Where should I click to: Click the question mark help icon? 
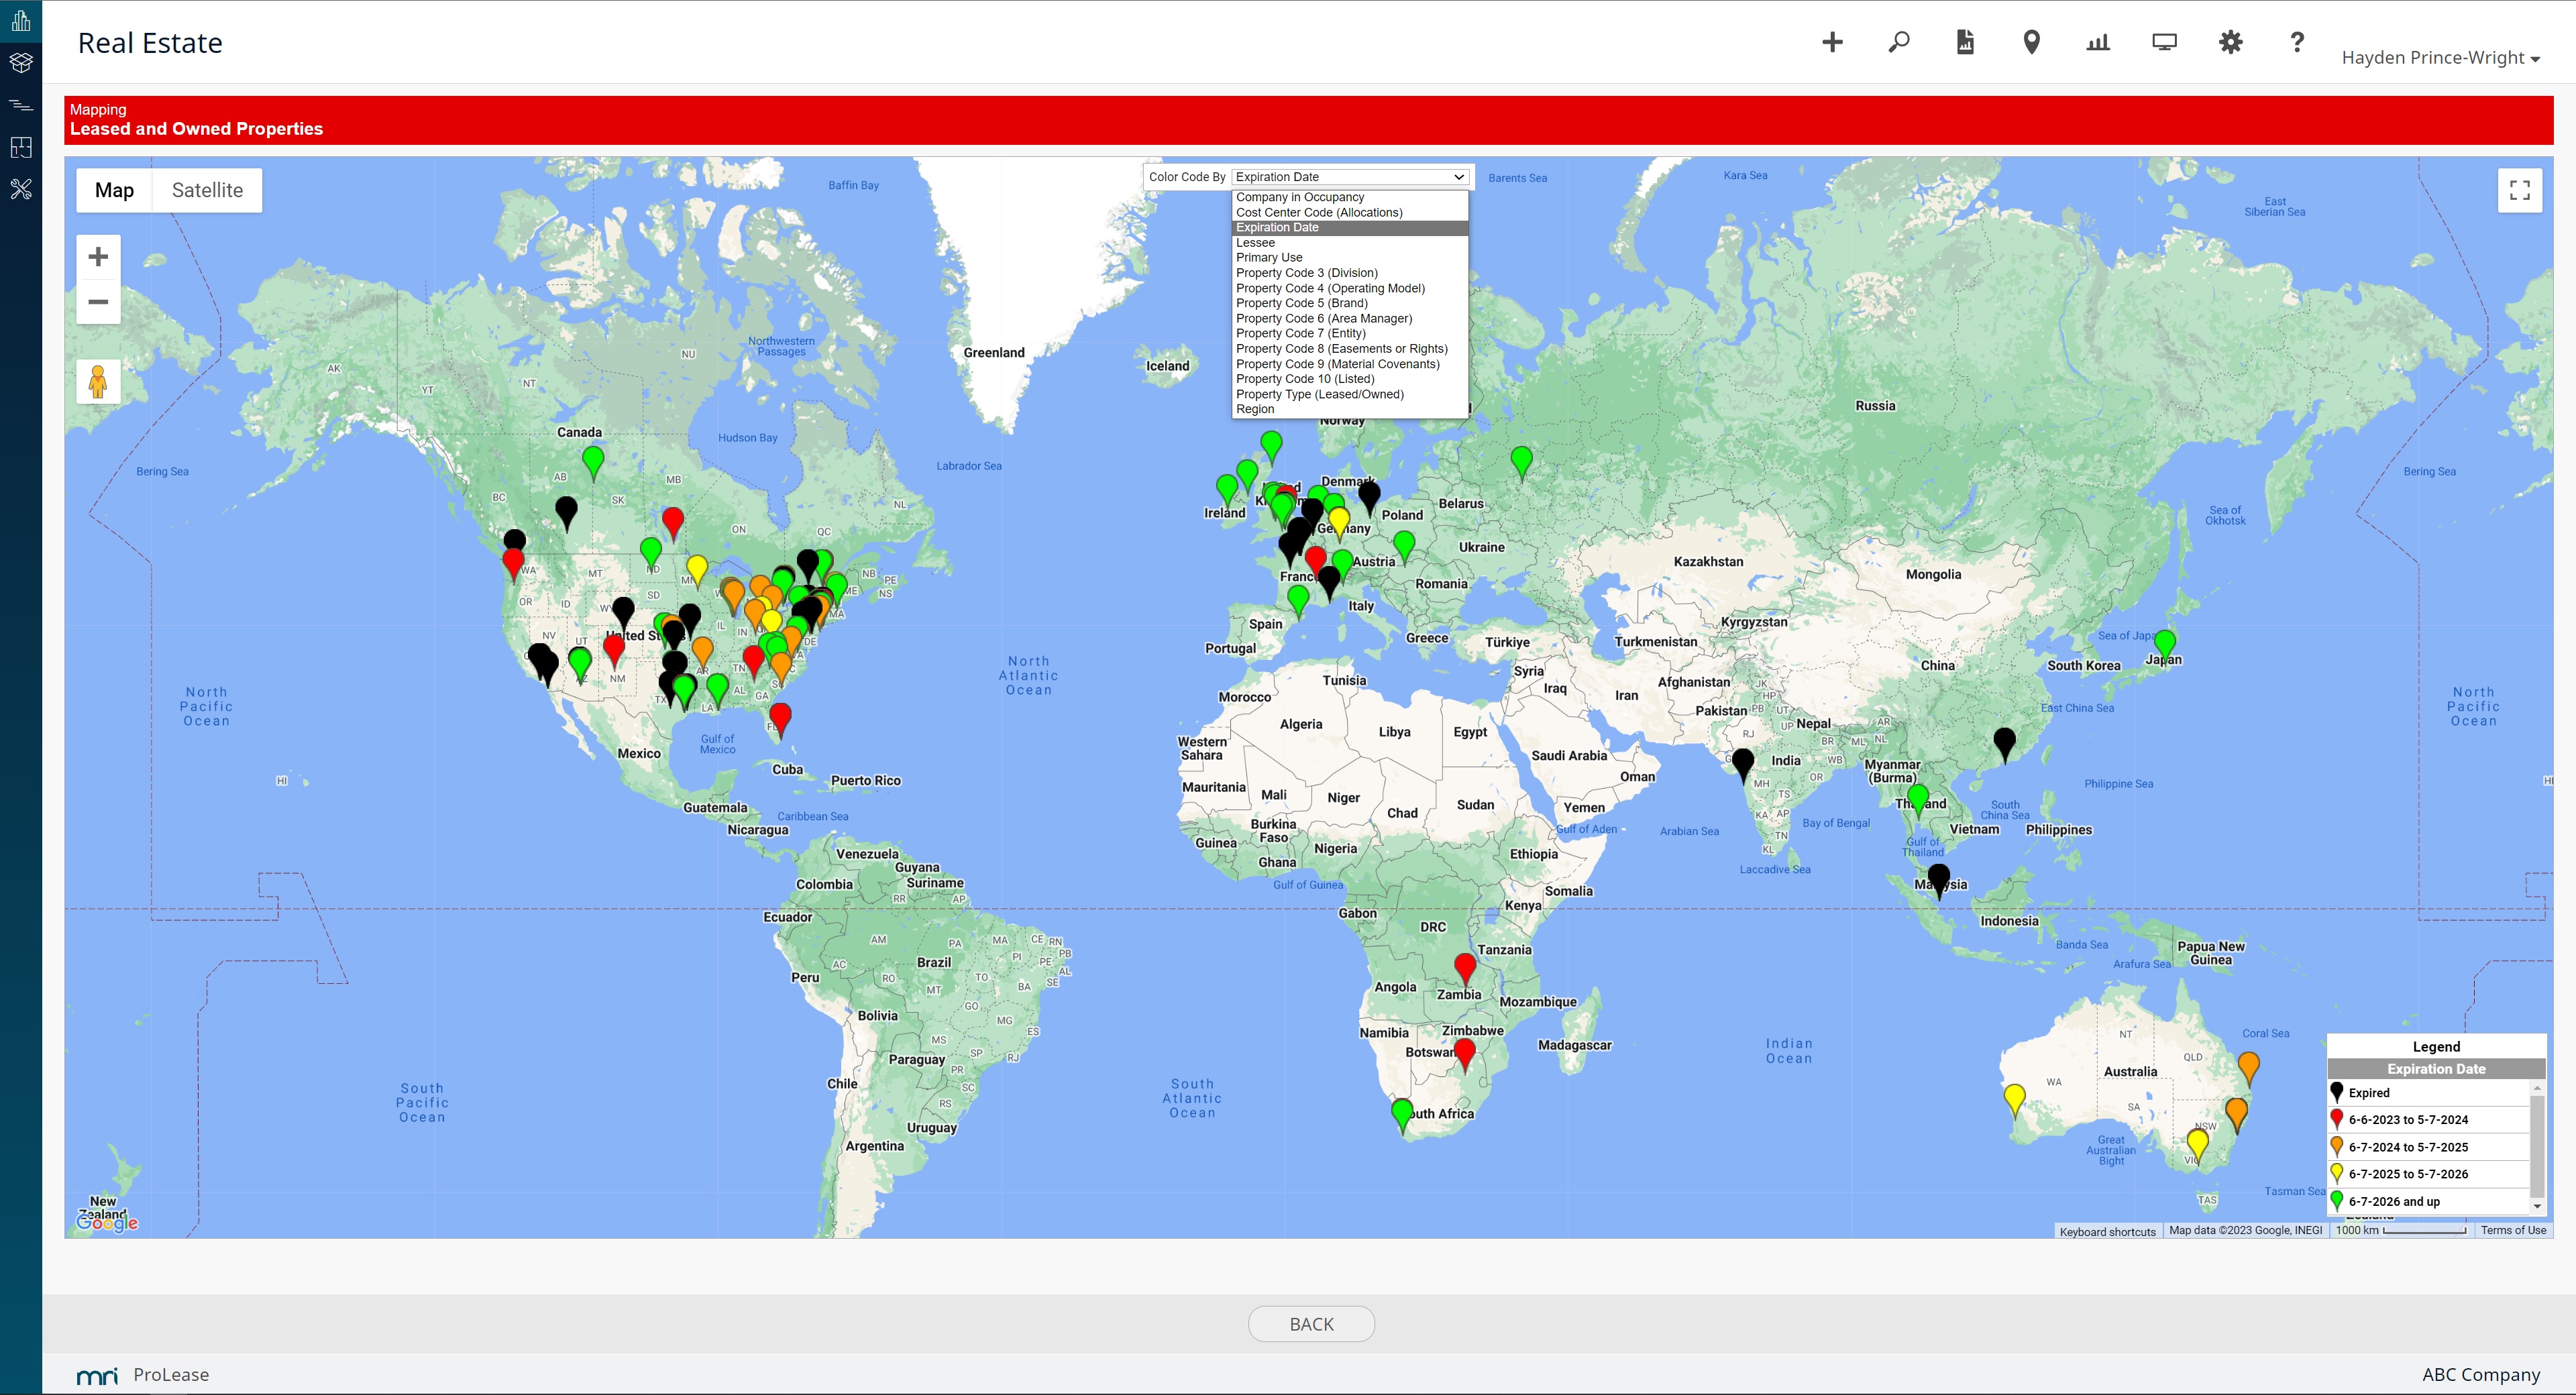pyautogui.click(x=2297, y=42)
